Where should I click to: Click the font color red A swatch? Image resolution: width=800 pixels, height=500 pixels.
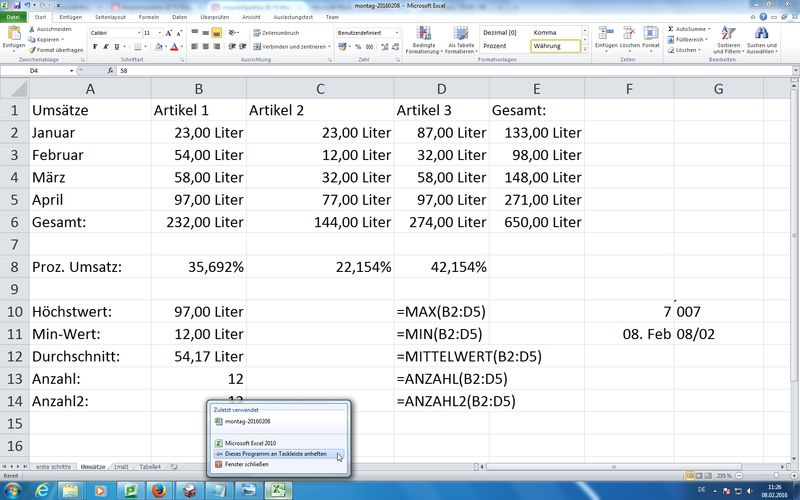pos(174,46)
